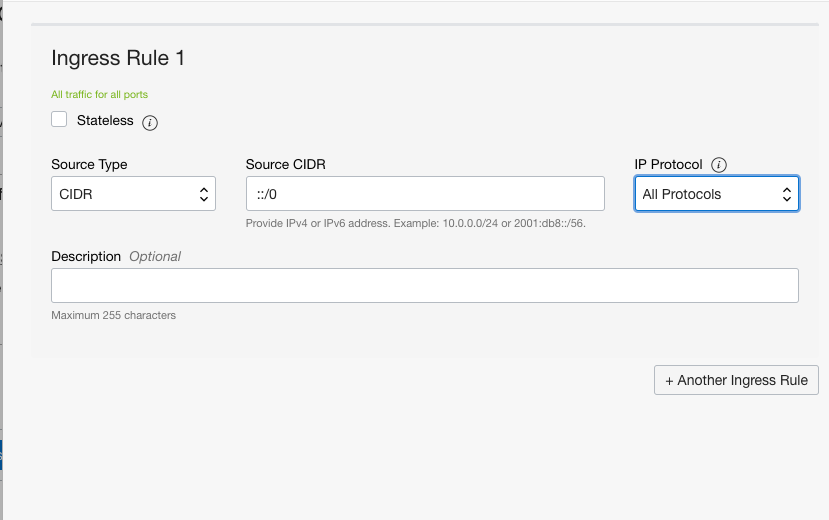
Task: Enable the Stateless checkbox
Action: pos(59,120)
